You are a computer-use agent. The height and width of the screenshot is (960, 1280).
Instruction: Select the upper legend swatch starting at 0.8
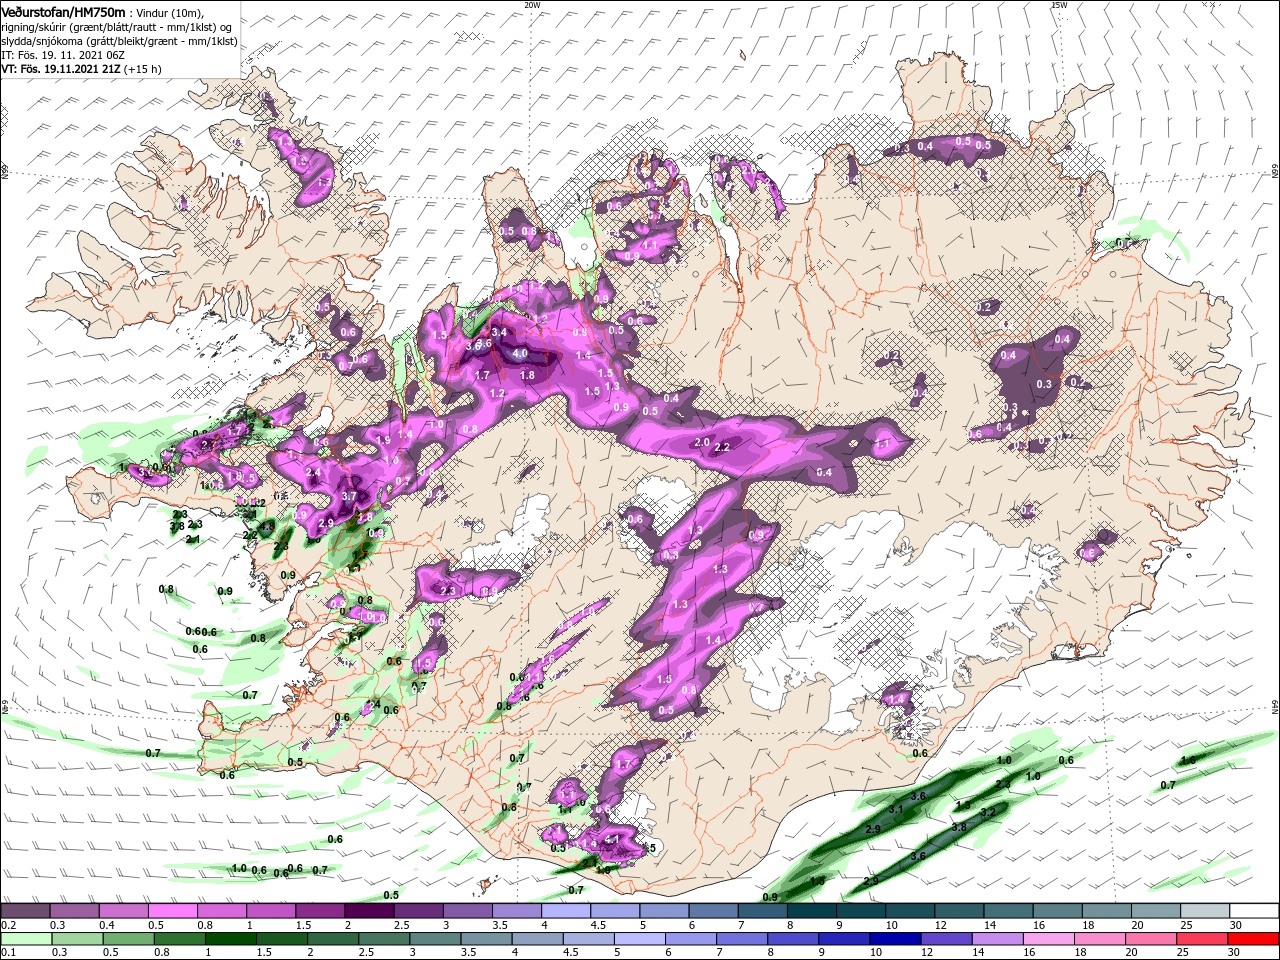click(221, 911)
